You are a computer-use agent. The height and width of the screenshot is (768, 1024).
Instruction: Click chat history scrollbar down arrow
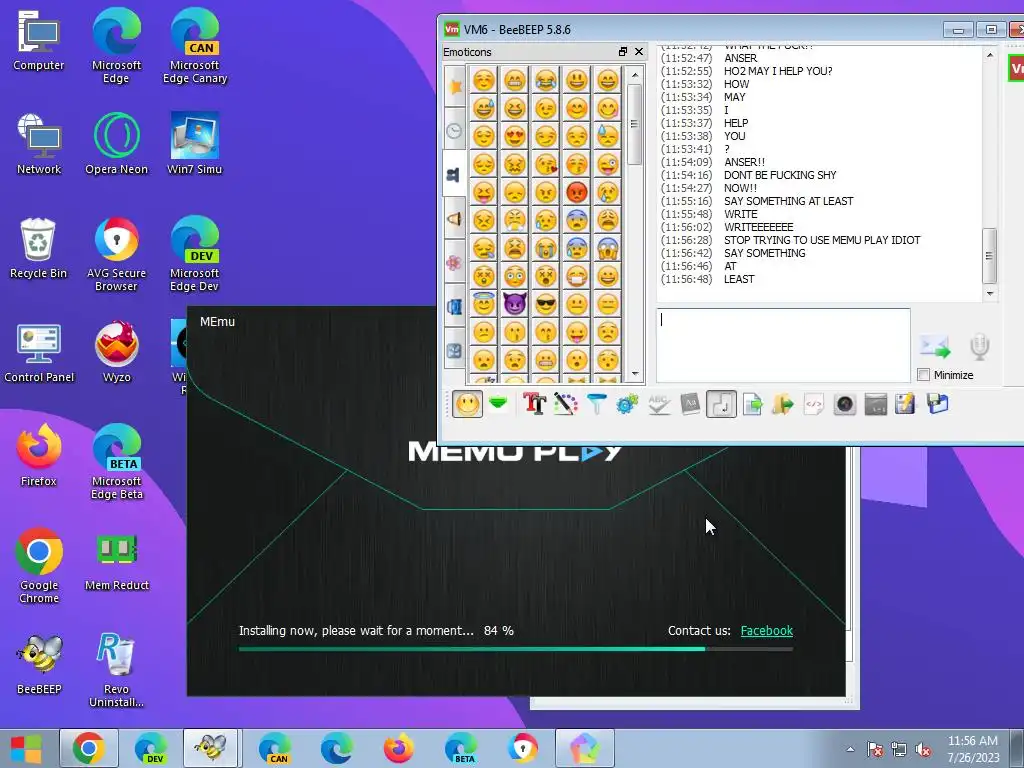tap(989, 294)
